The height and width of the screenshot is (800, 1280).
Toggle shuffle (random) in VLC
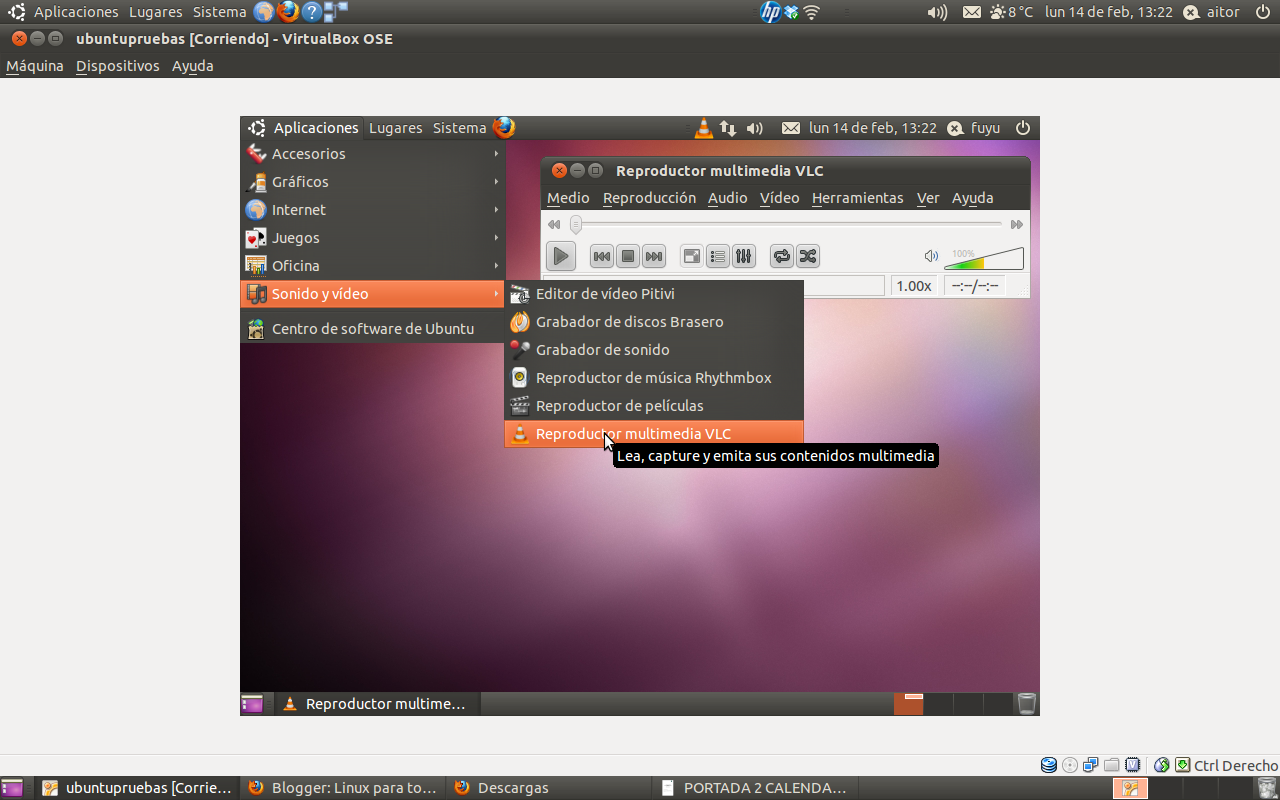point(808,256)
